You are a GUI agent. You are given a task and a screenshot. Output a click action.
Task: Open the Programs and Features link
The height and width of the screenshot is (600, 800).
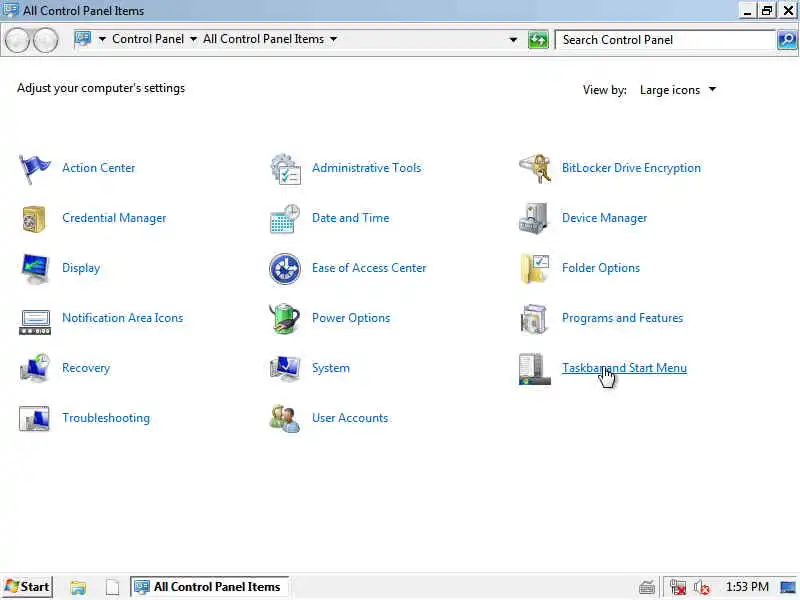tap(622, 318)
